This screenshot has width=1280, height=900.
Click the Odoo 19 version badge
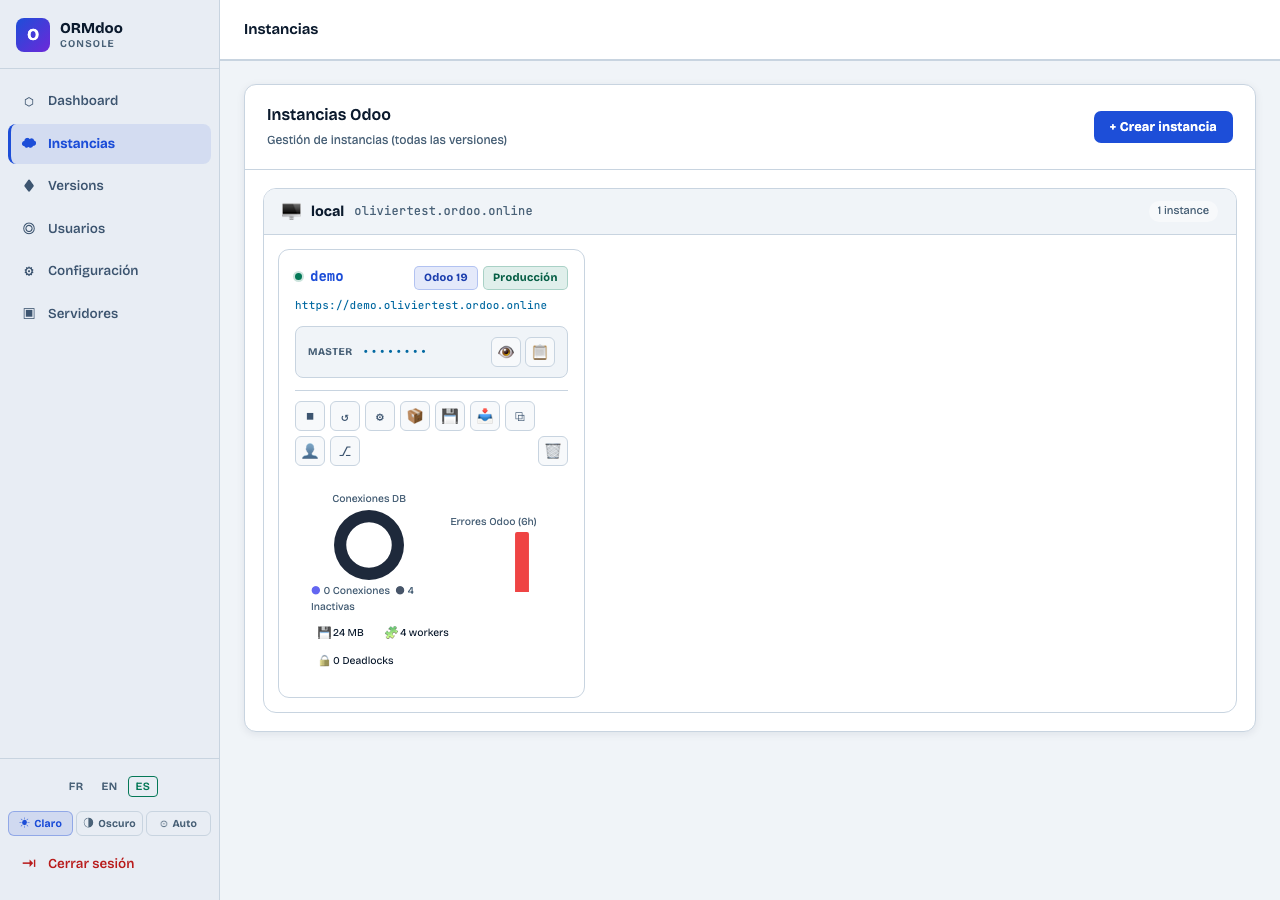tap(446, 278)
